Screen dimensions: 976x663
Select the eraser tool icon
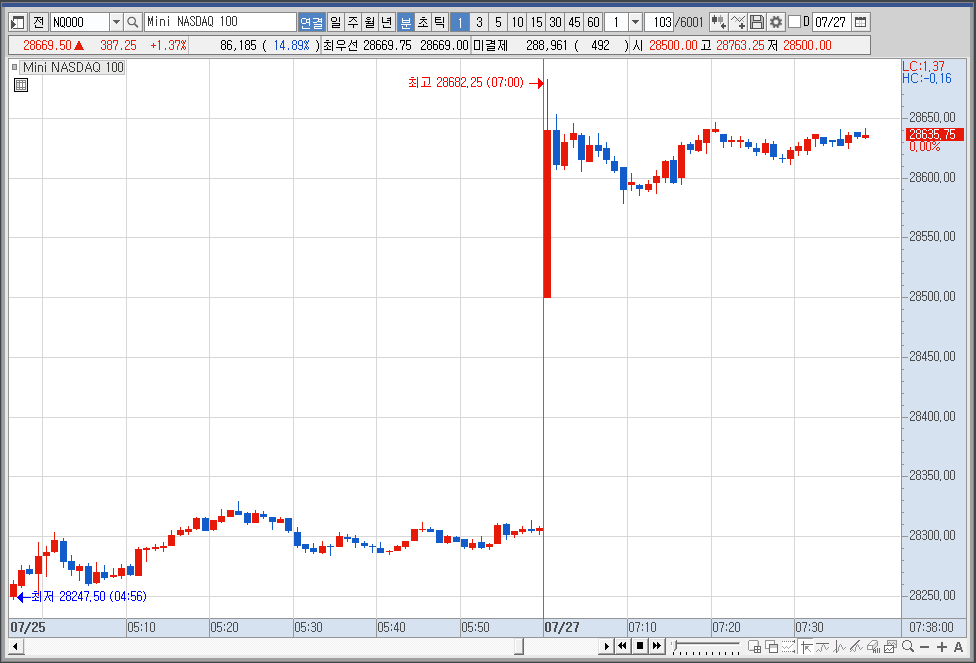point(873,647)
